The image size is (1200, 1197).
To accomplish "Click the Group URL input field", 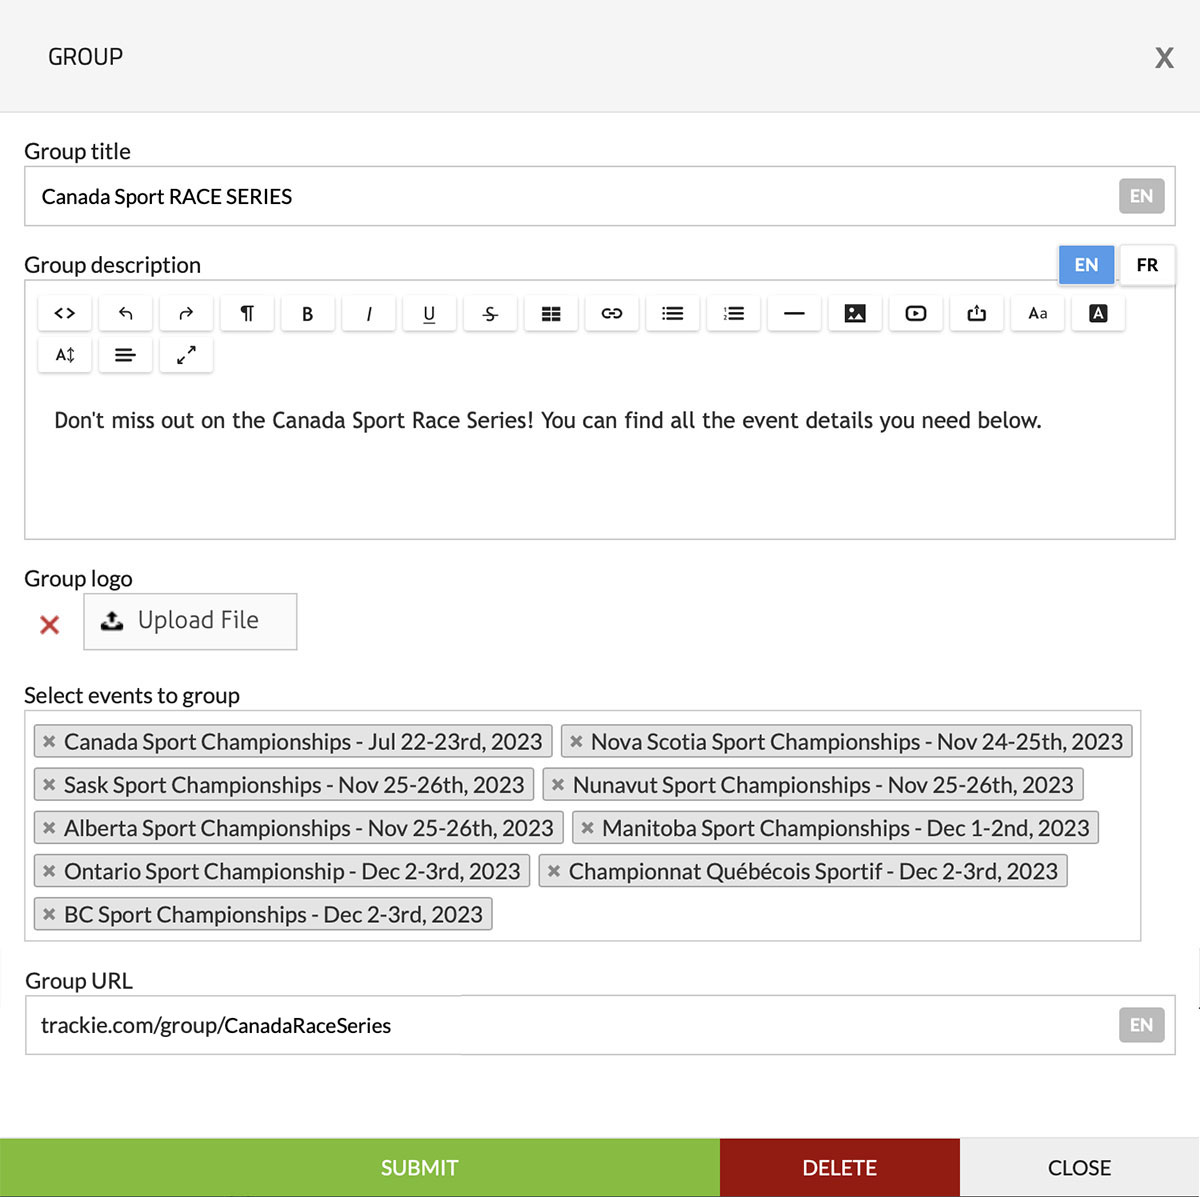I will coord(570,1025).
